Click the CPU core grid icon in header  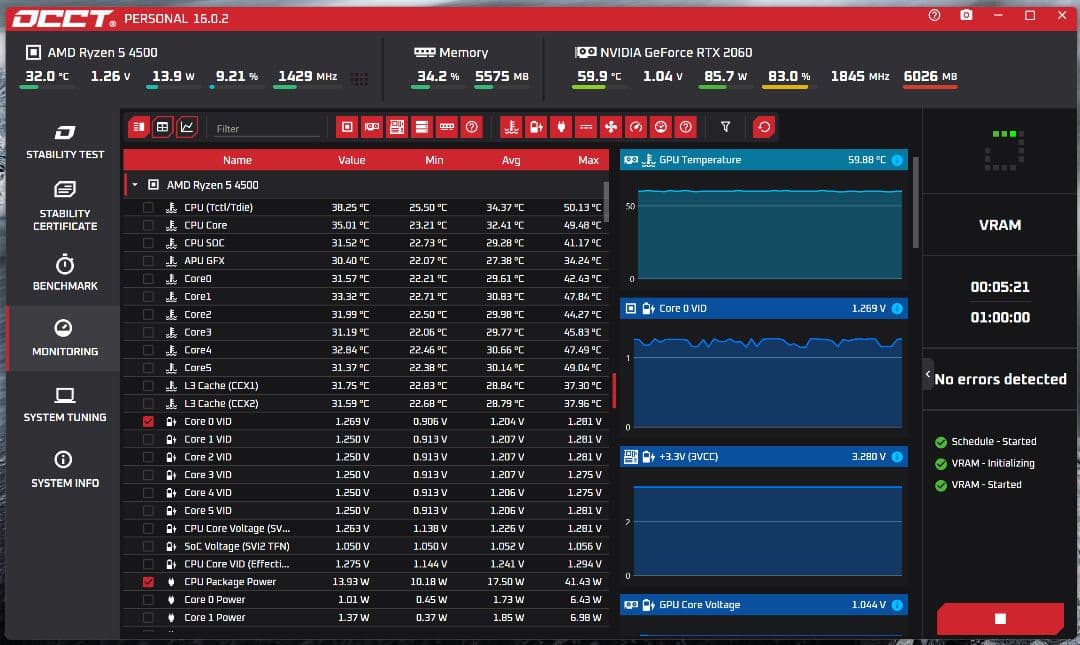coord(359,79)
